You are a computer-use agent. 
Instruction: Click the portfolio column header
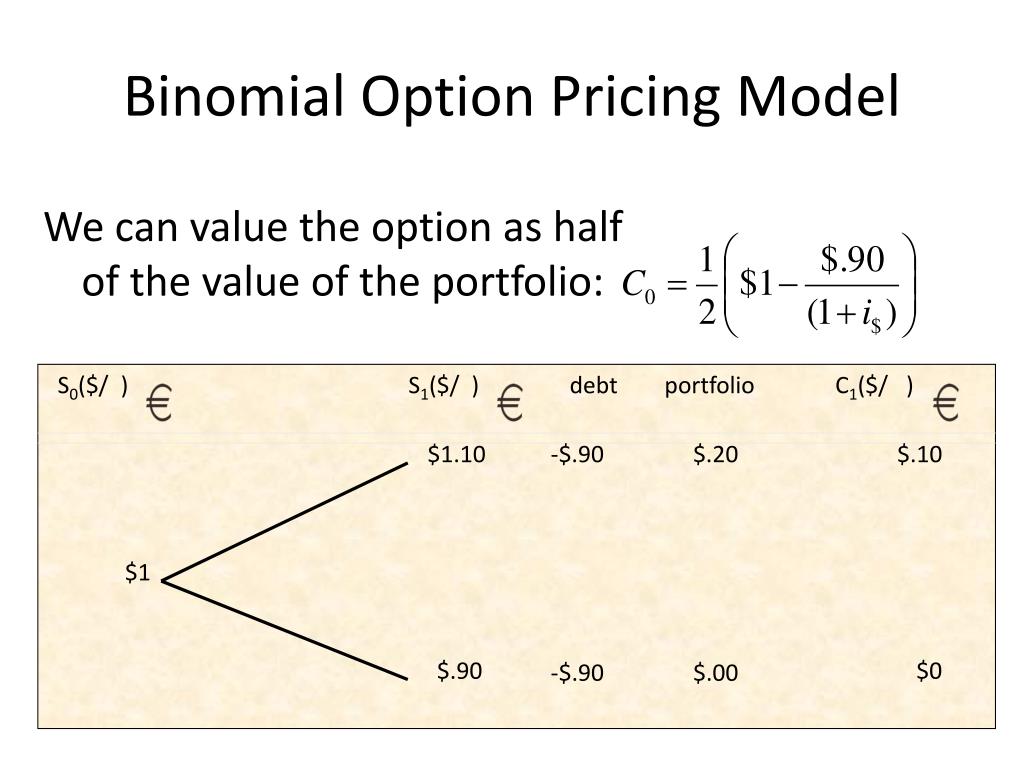(x=709, y=386)
